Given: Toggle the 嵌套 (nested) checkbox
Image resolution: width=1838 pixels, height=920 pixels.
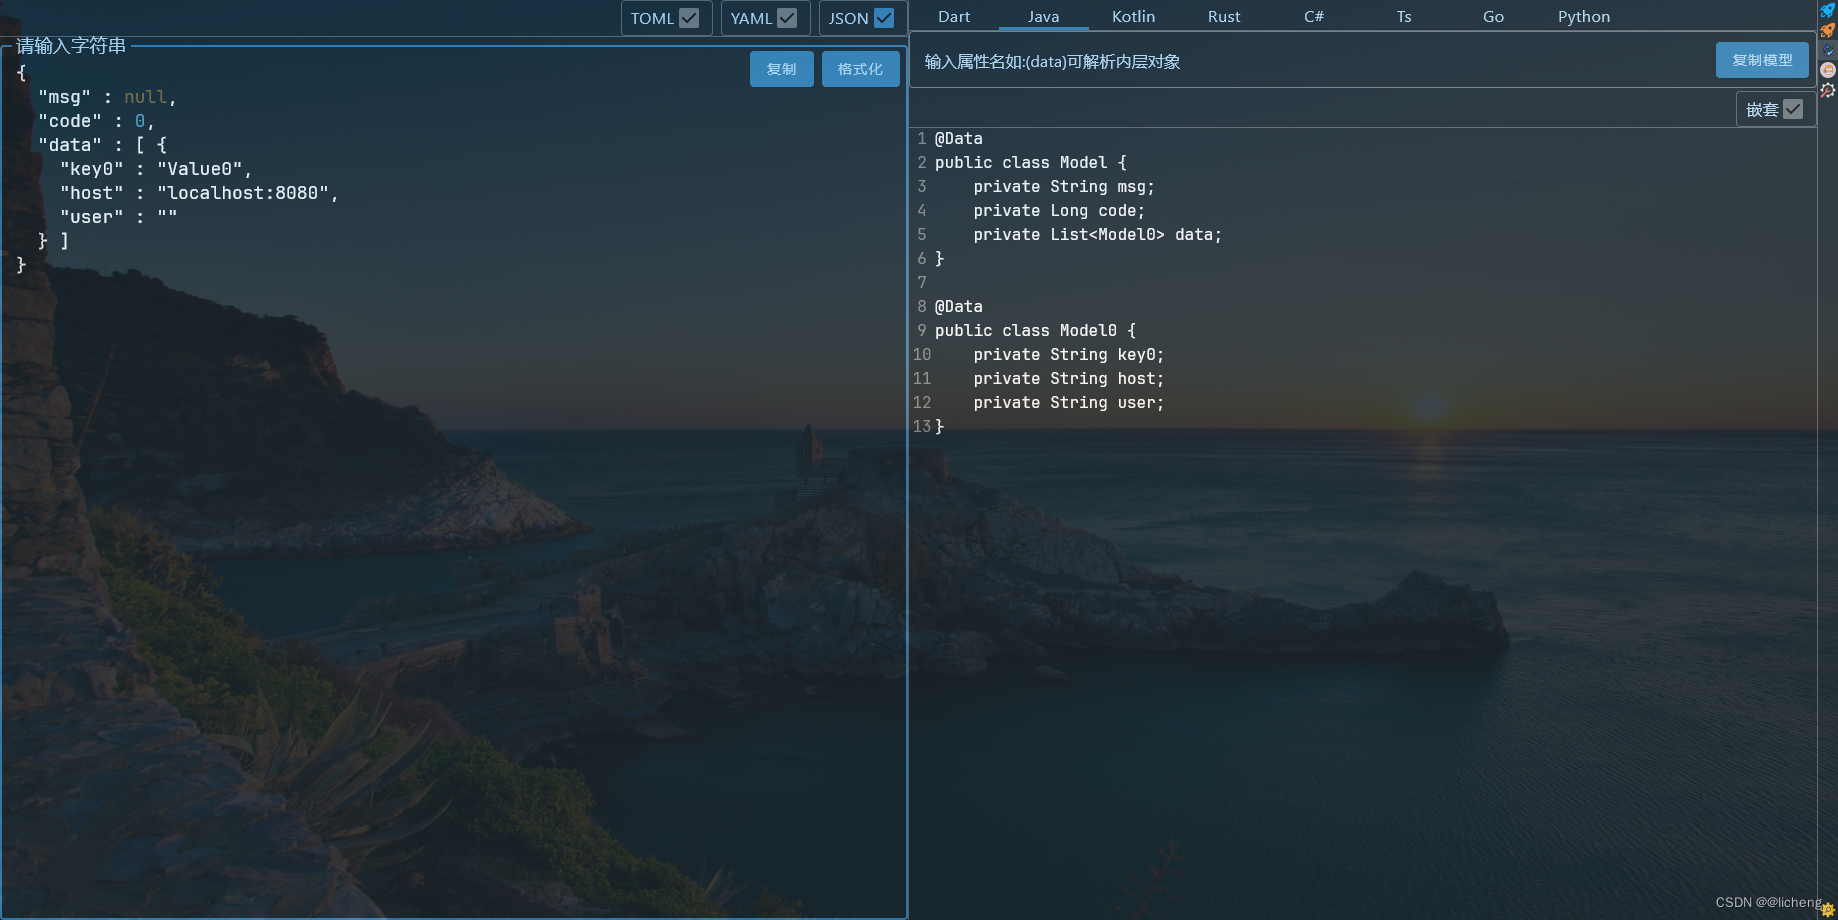Looking at the screenshot, I should (x=1793, y=109).
